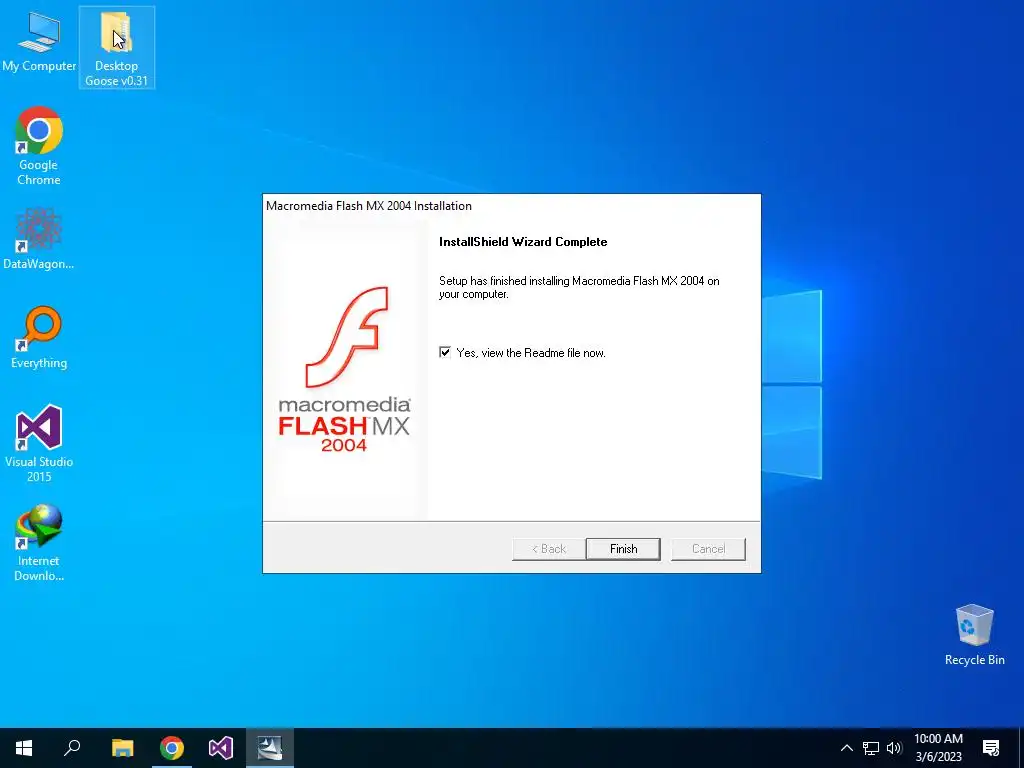Select the DataWagon desktop shortcut
Image resolution: width=1024 pixels, height=768 pixels.
[39, 238]
